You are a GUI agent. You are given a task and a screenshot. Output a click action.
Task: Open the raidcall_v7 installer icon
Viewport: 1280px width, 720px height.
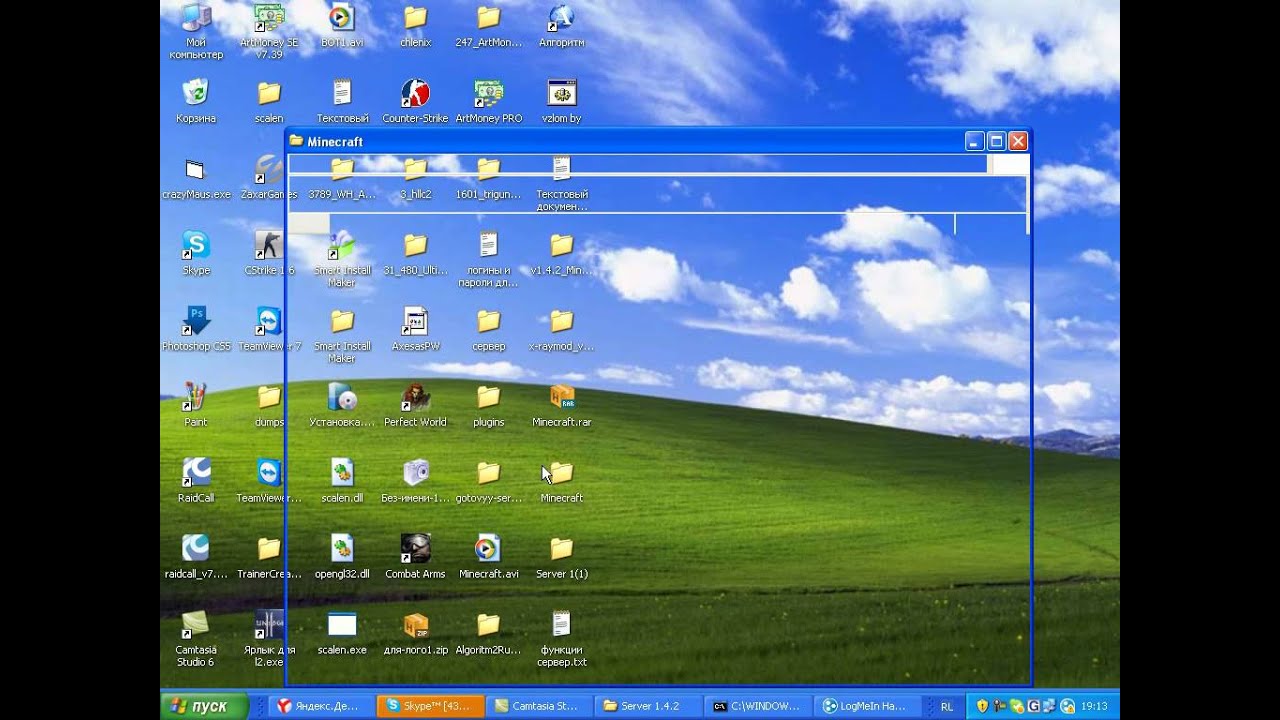[x=196, y=557]
